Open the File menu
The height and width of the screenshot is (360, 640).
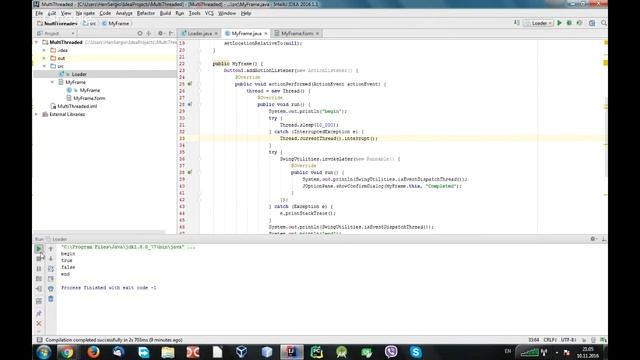(39, 13)
